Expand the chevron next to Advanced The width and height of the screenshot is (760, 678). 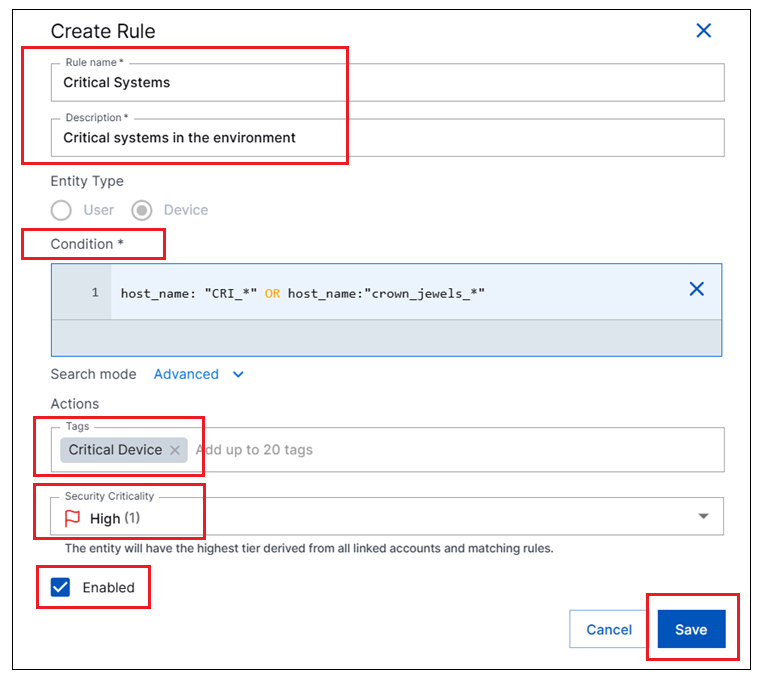(x=238, y=375)
